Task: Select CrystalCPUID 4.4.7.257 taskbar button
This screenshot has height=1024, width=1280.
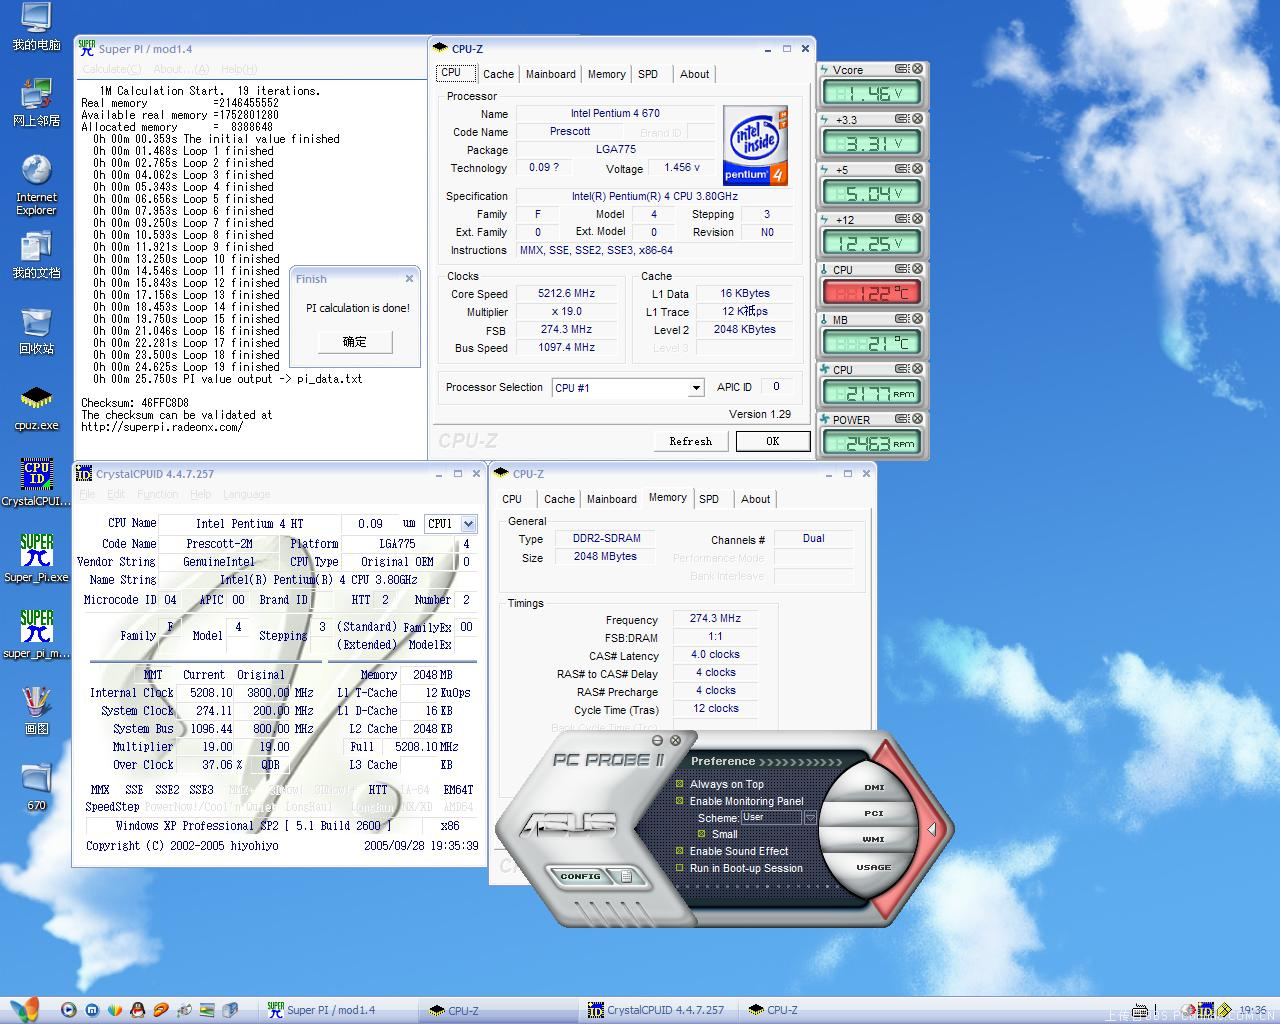Action: click(657, 1010)
